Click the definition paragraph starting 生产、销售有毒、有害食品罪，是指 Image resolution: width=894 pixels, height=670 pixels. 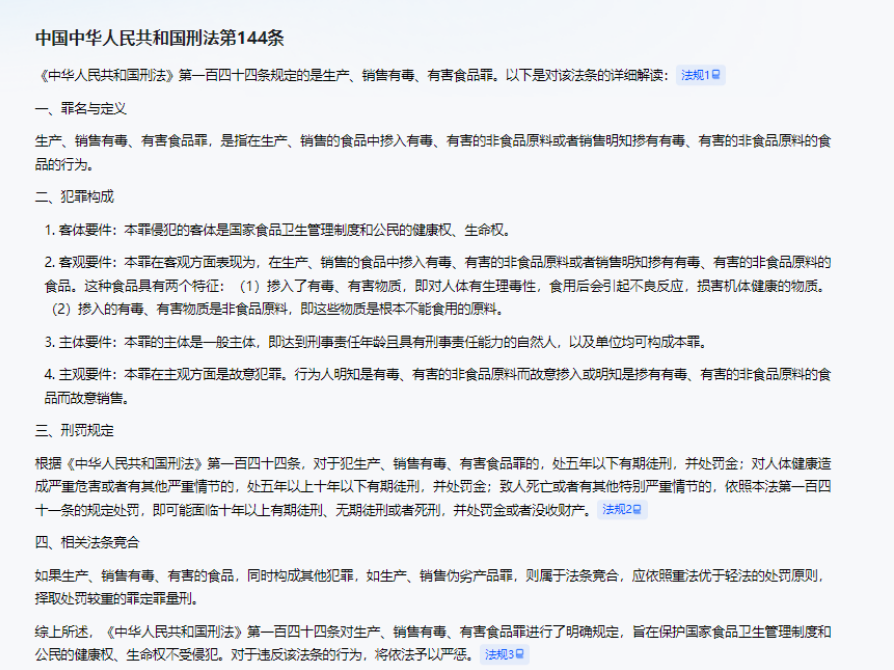point(433,152)
